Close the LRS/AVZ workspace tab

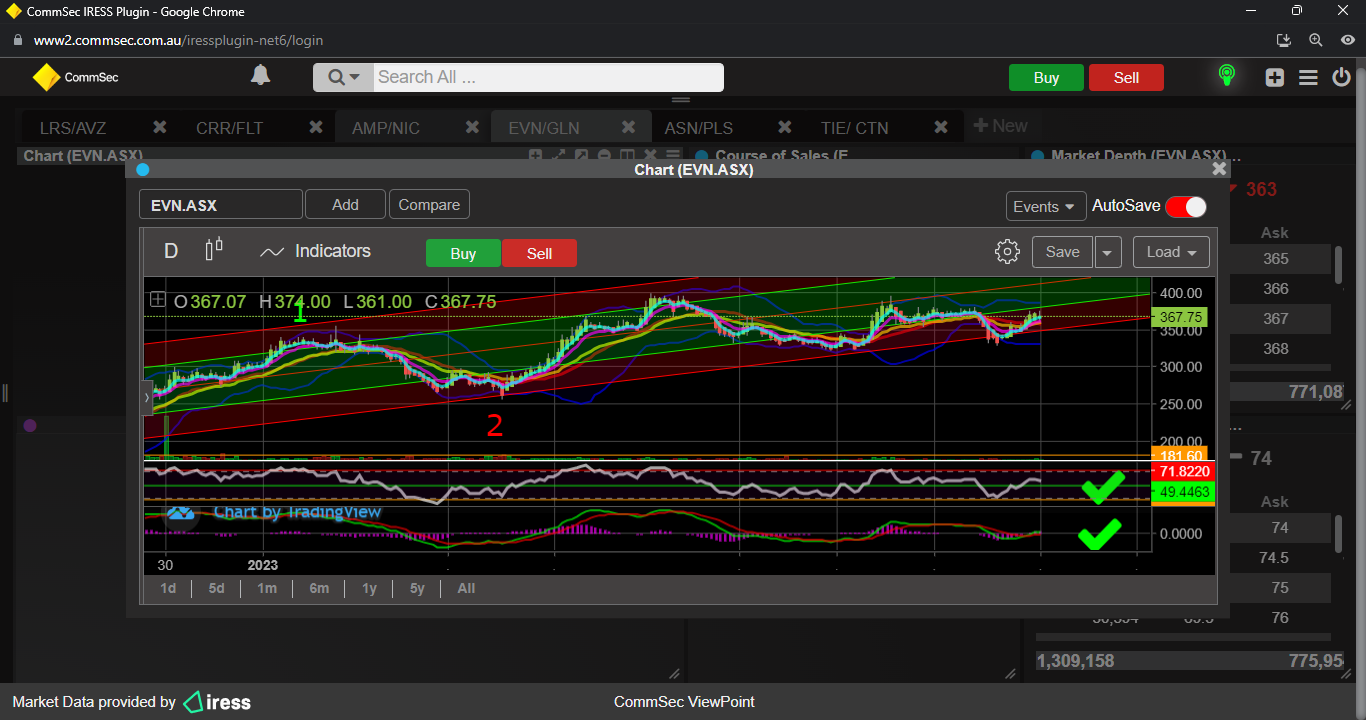pyautogui.click(x=159, y=127)
